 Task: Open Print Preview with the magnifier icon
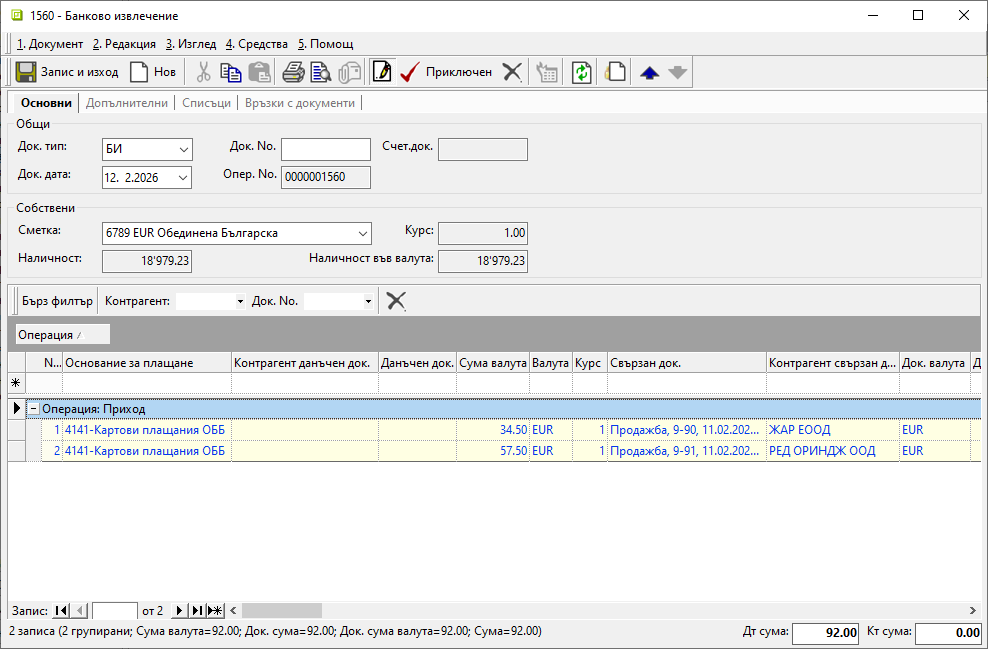[x=320, y=72]
